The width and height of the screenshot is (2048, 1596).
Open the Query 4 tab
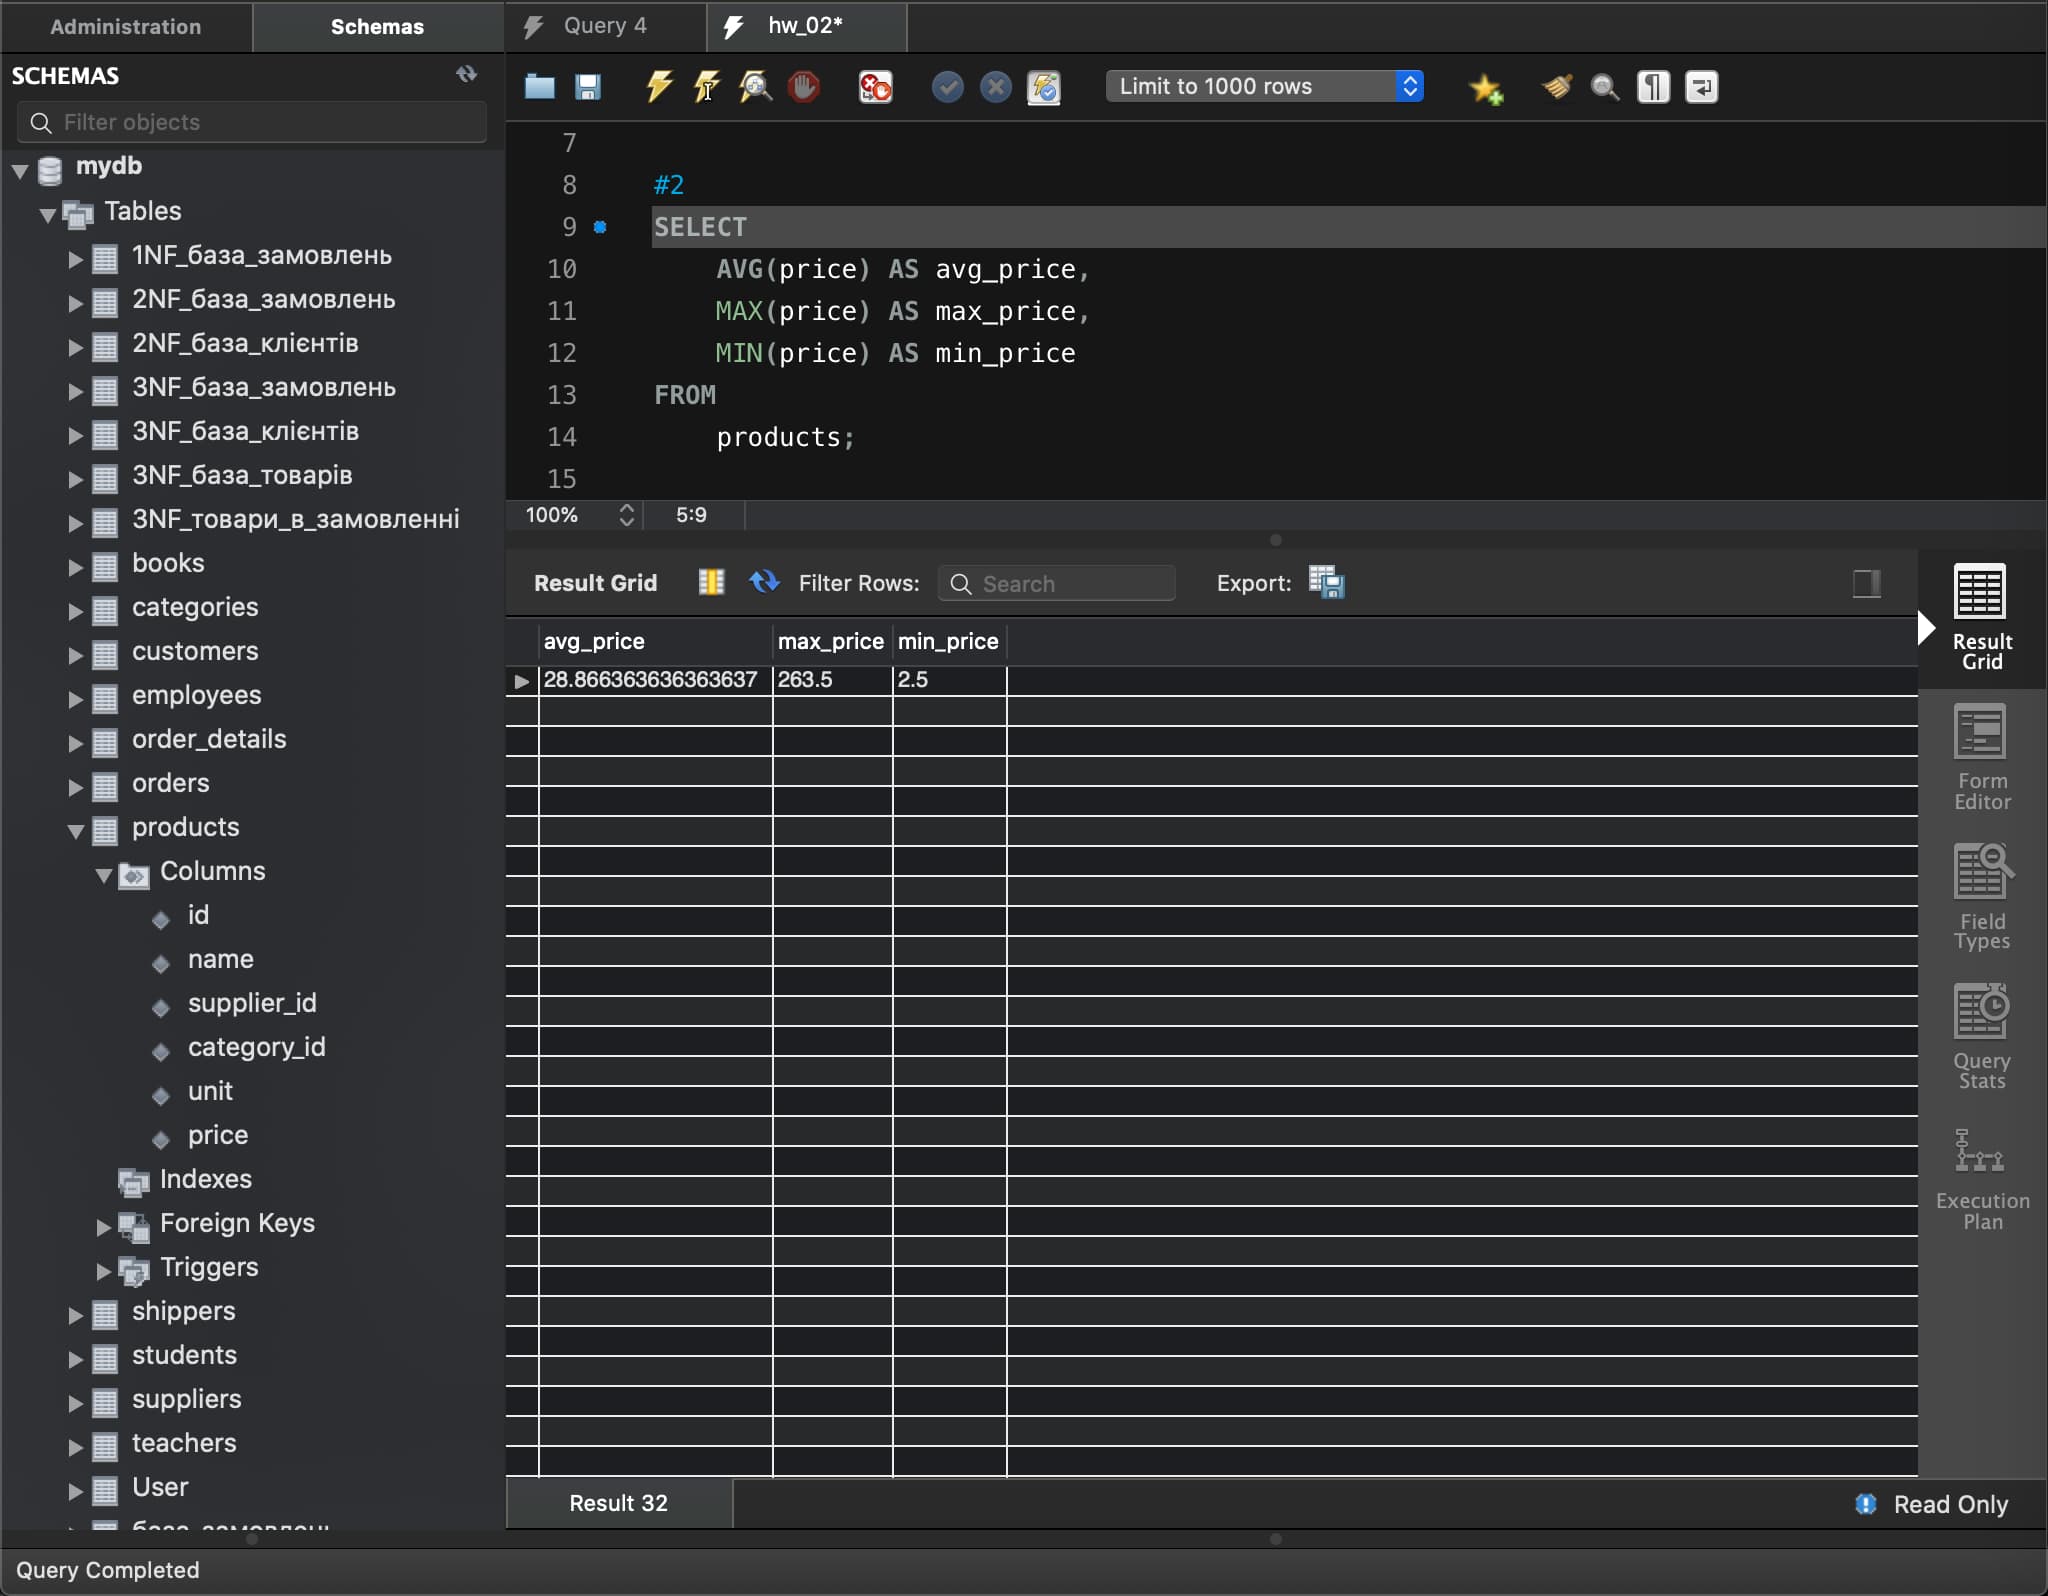point(605,26)
